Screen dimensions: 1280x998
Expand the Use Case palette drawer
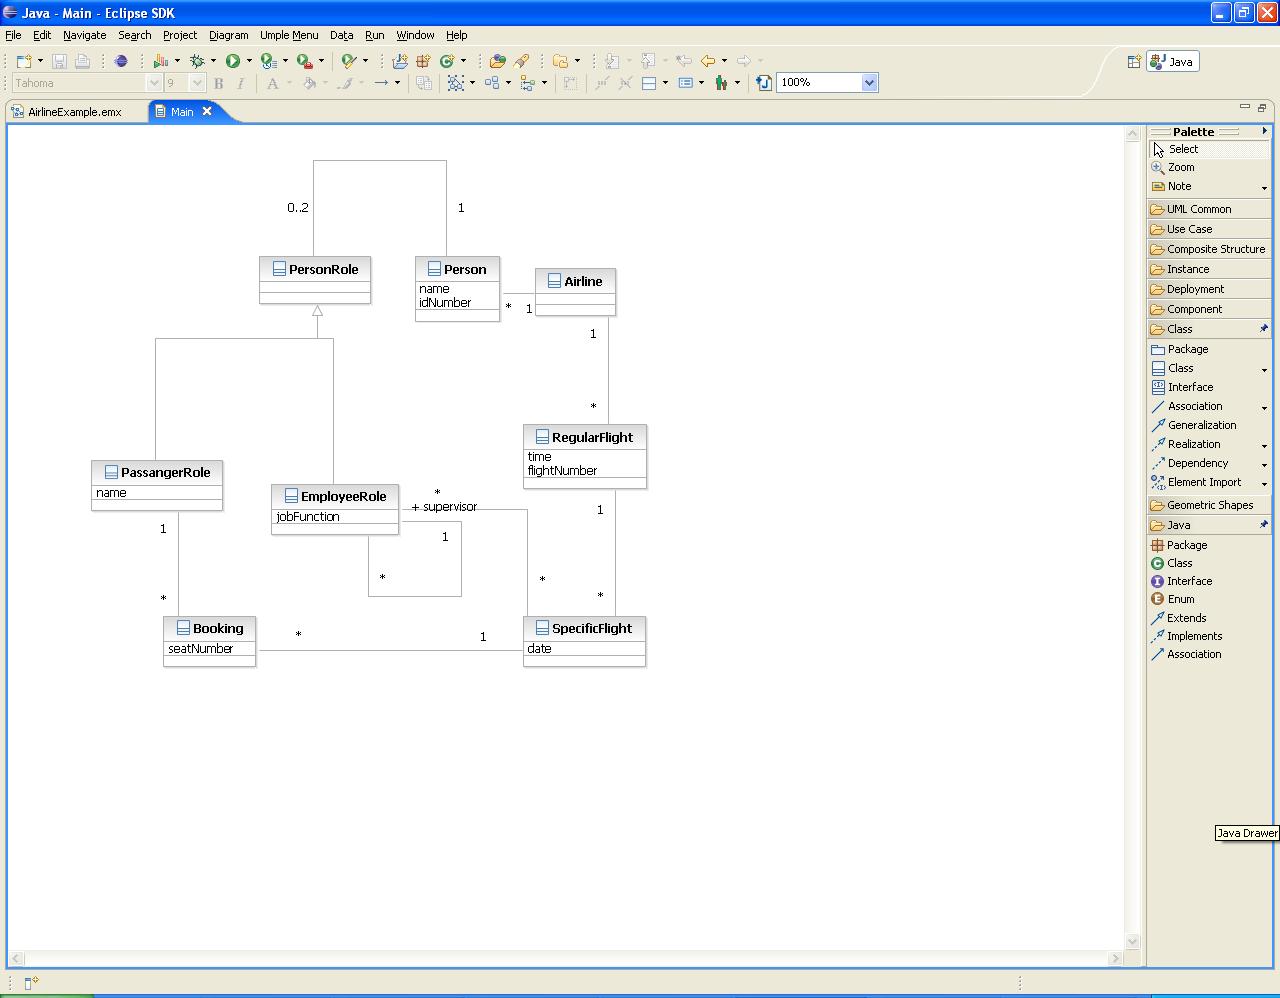point(1189,229)
